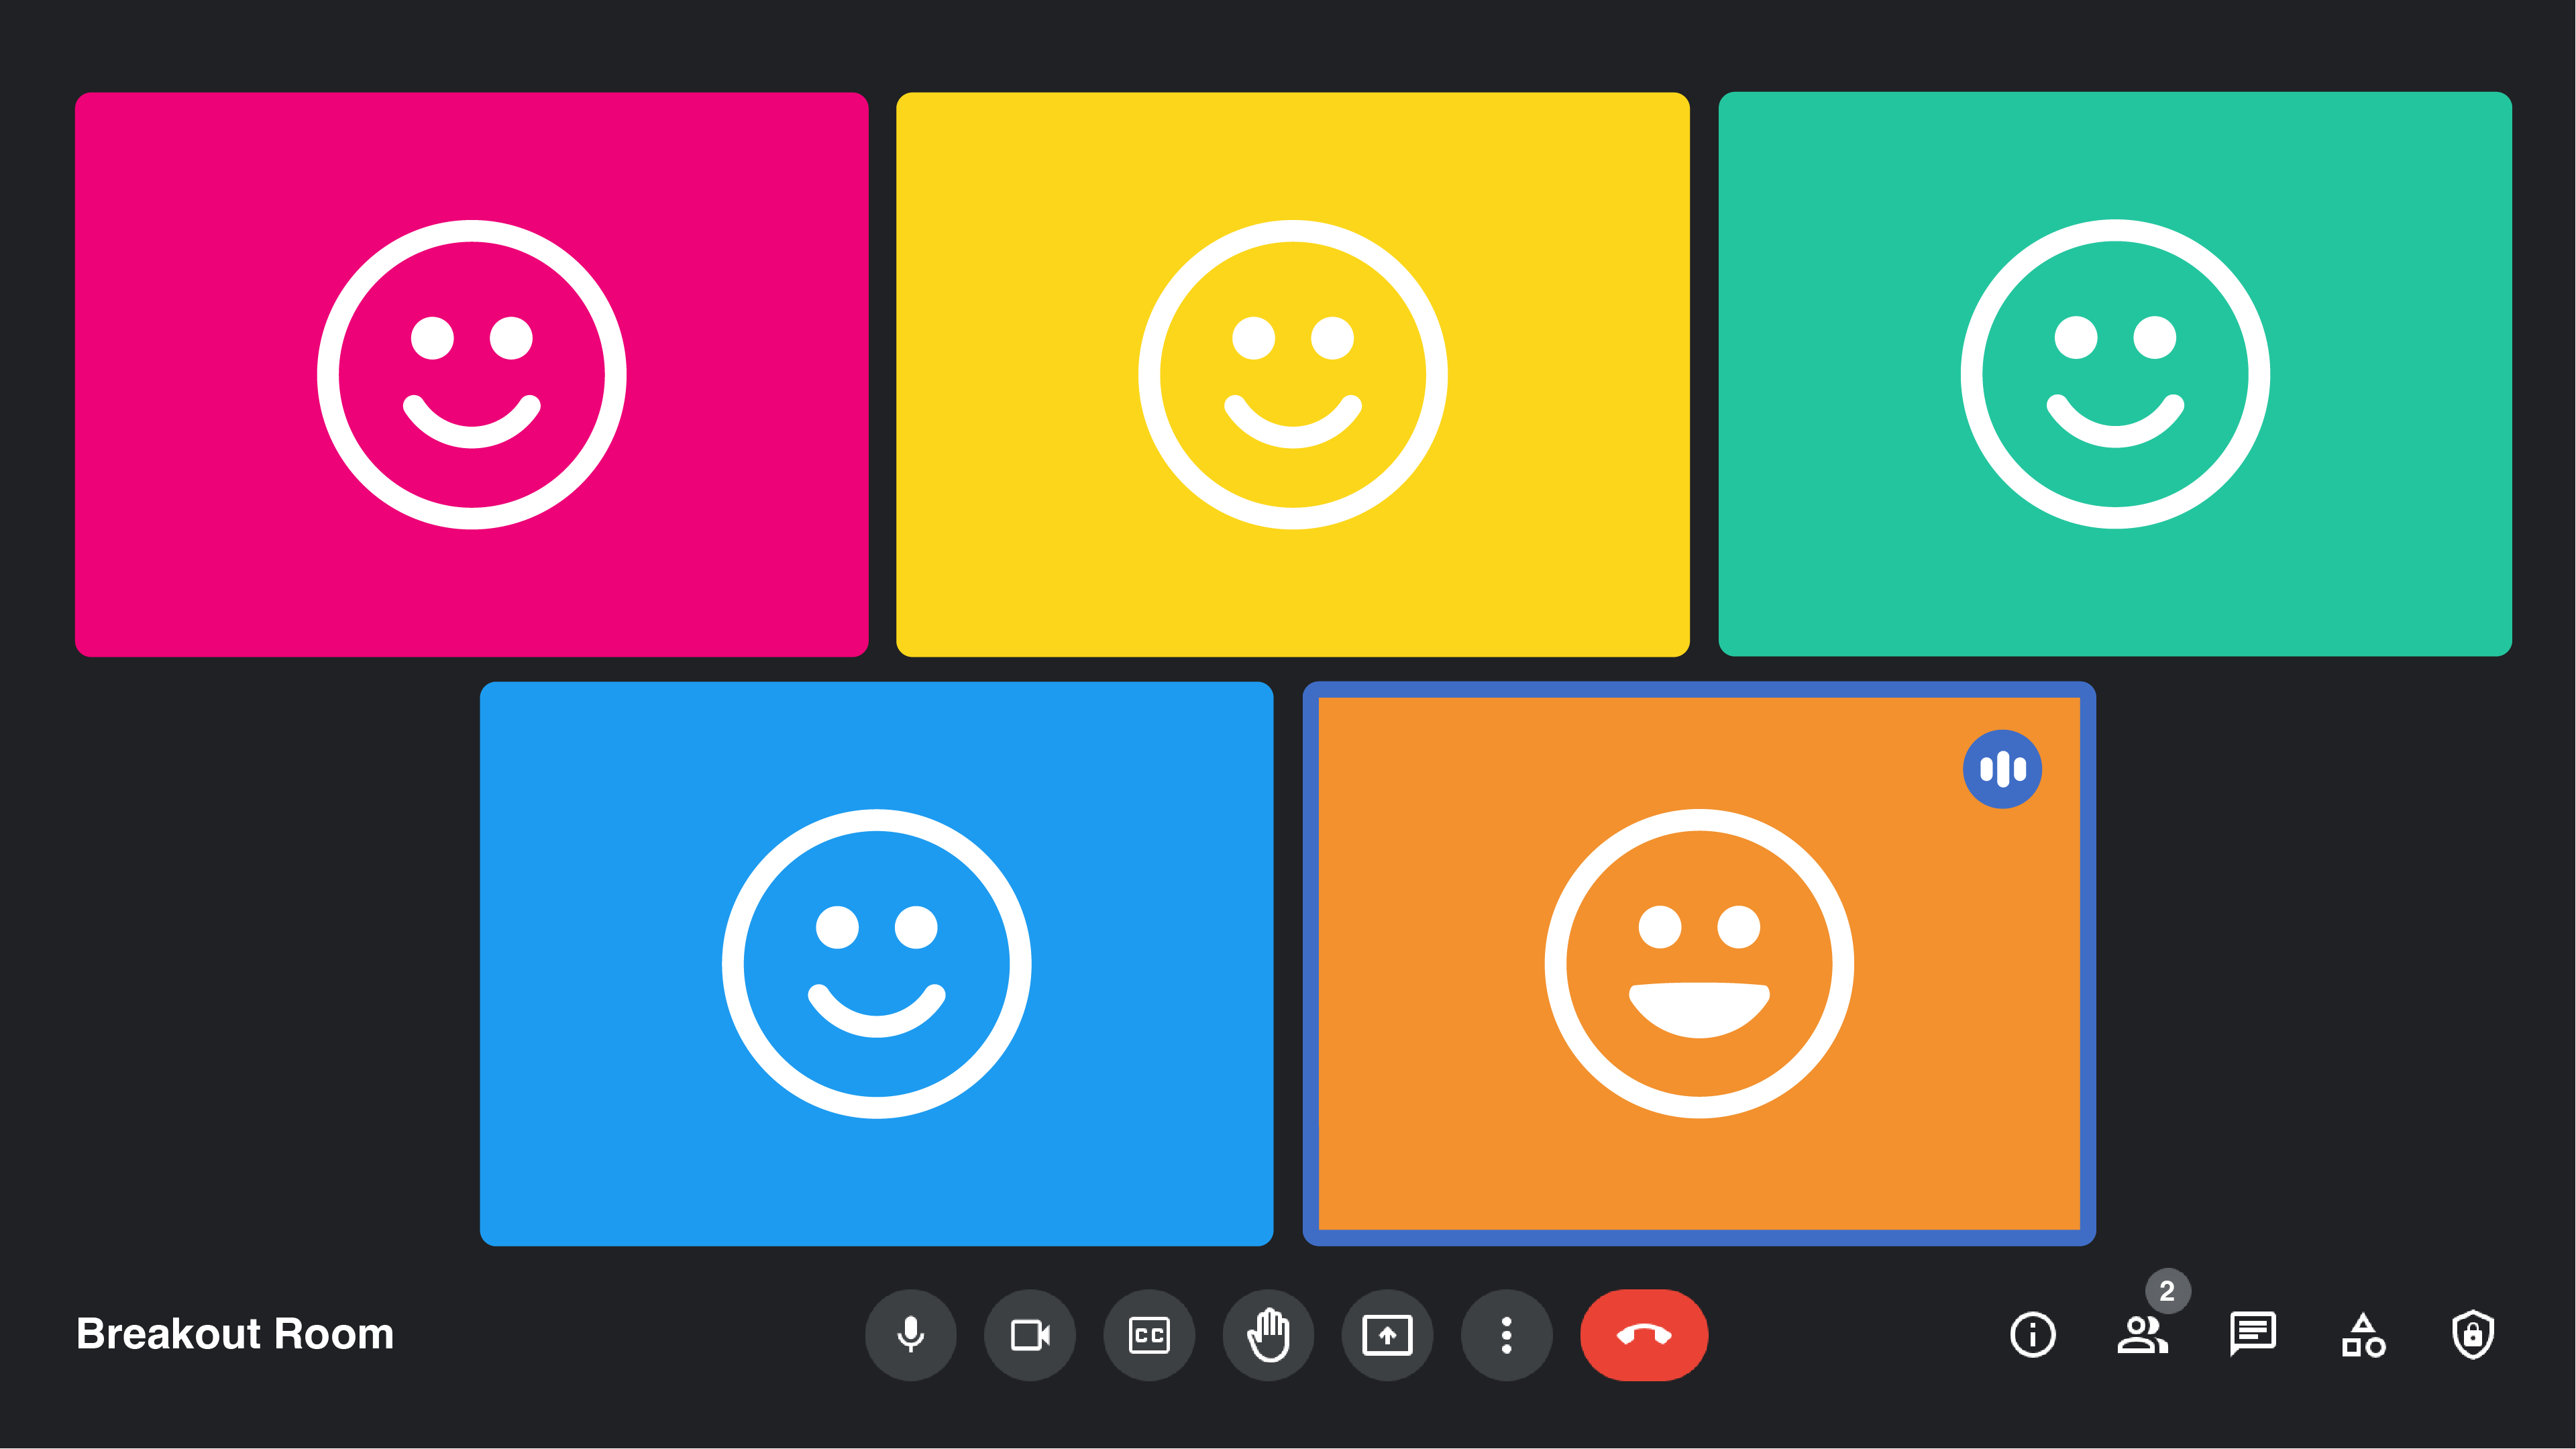Screen dimensions: 2576x1449
Task: Click the Breakout Room meeting title
Action: point(235,1334)
